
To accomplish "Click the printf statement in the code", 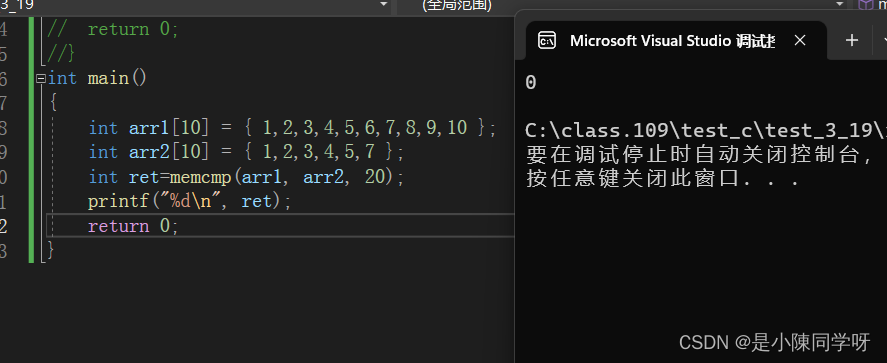I will (190, 201).
